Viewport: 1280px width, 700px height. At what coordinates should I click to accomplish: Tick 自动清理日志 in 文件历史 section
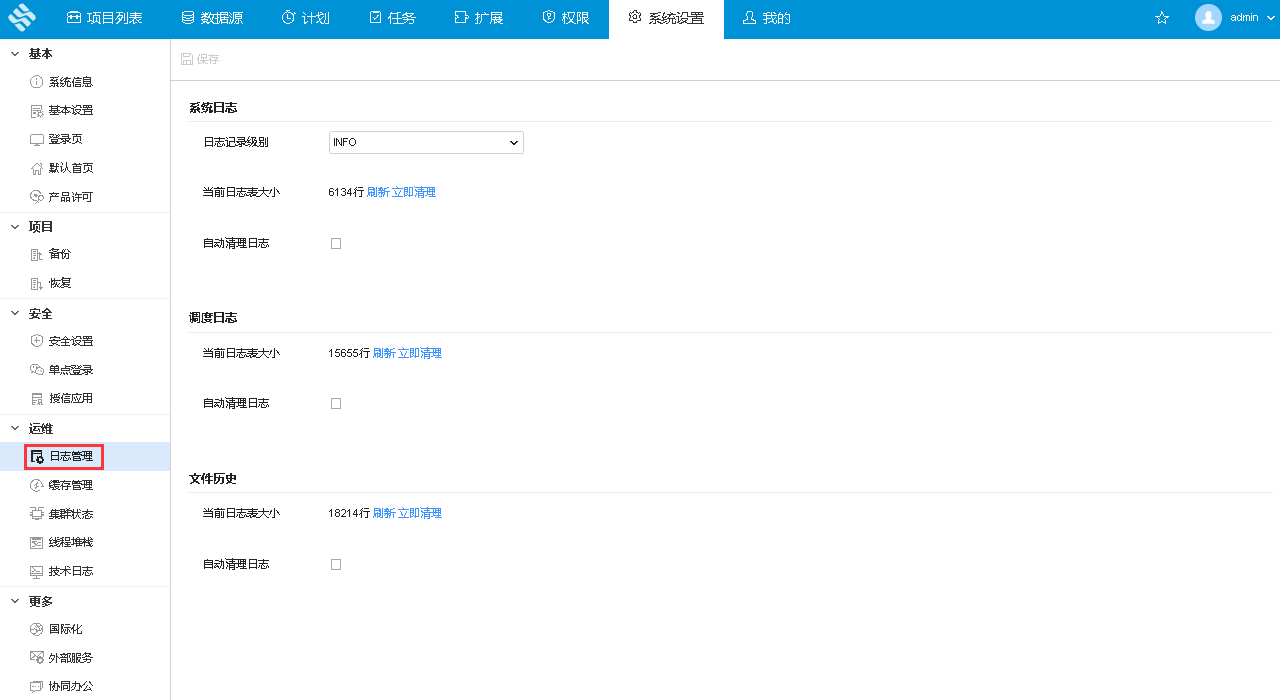coord(336,564)
